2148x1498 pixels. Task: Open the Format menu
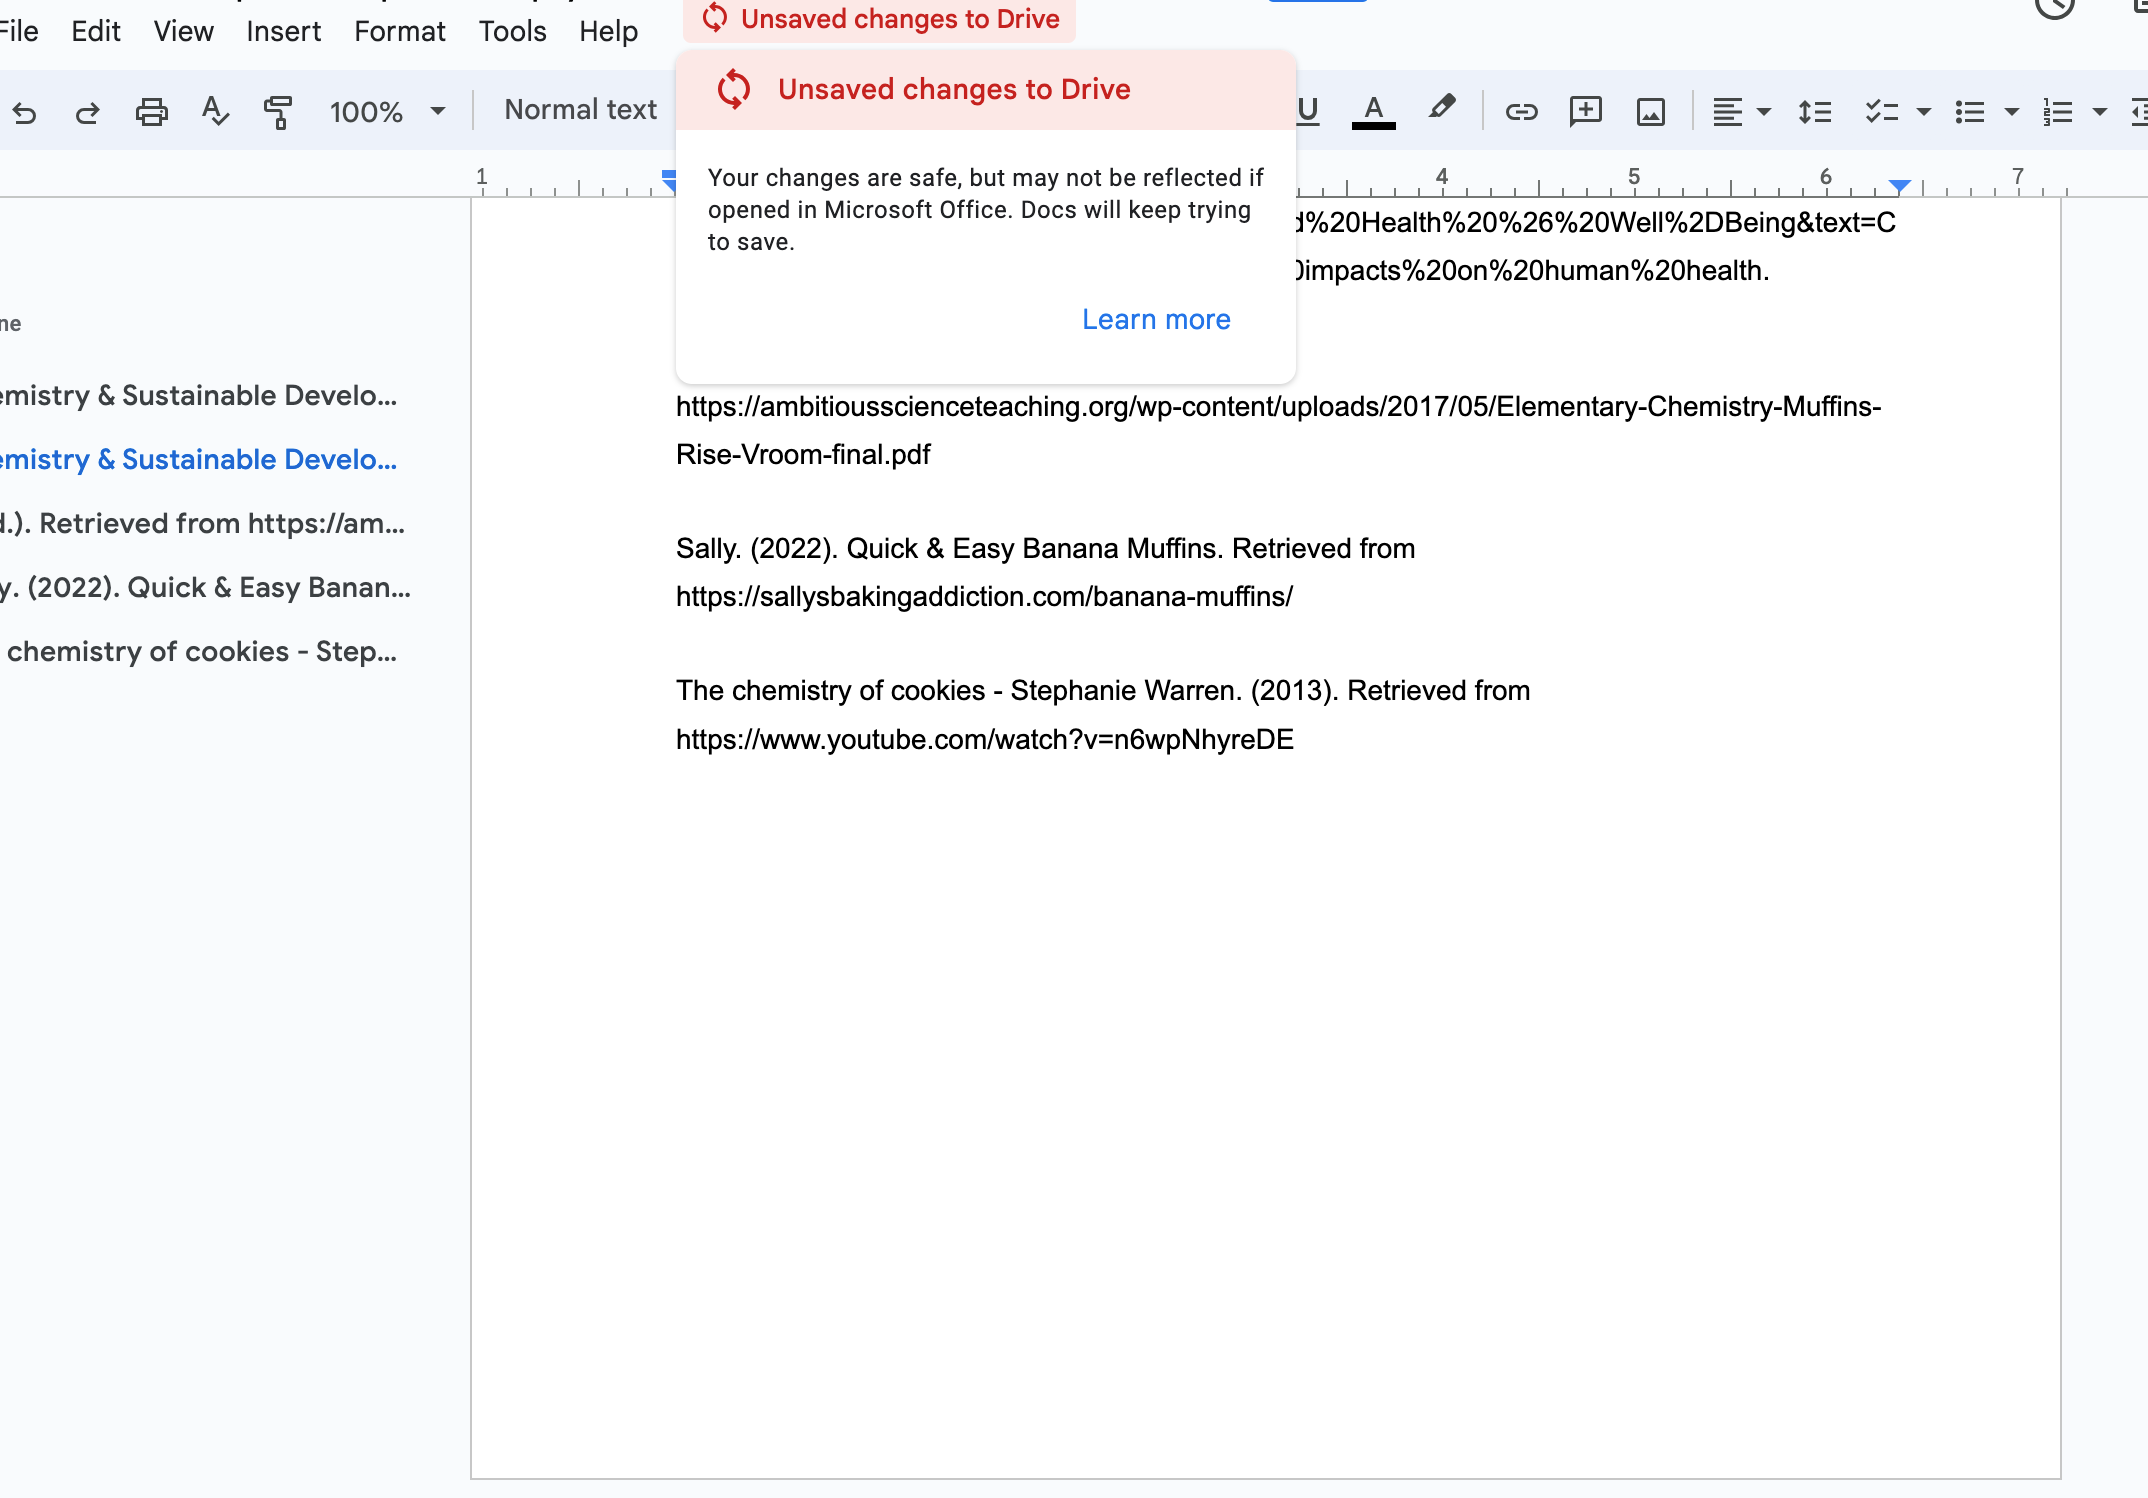tap(399, 31)
